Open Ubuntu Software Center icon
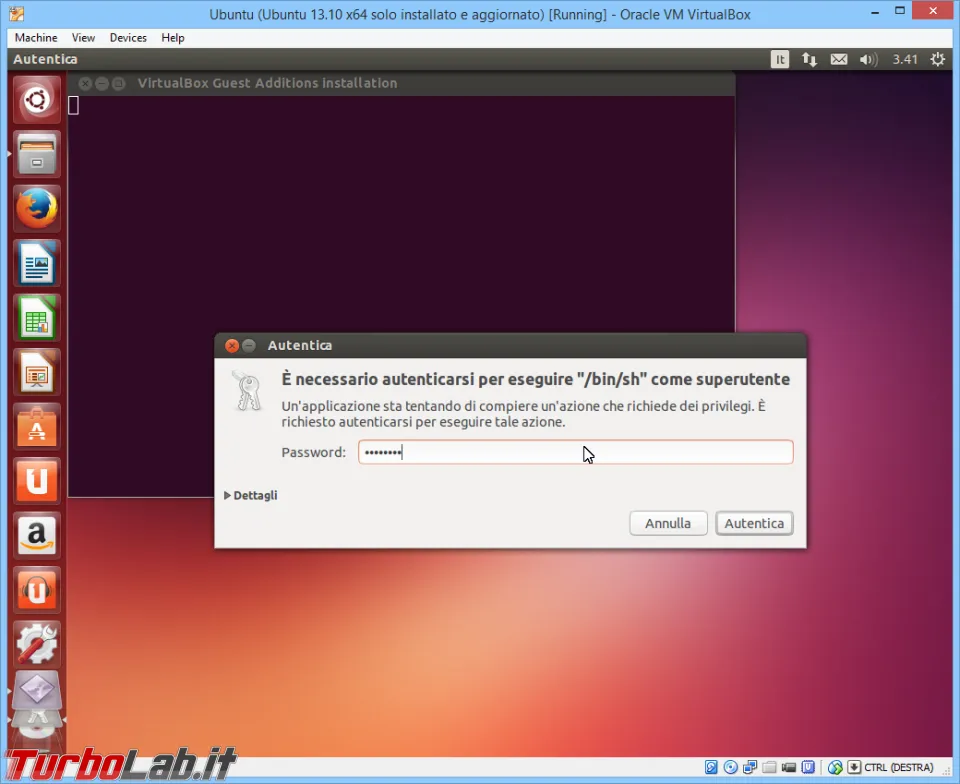Viewport: 960px width, 784px height. click(x=37, y=427)
